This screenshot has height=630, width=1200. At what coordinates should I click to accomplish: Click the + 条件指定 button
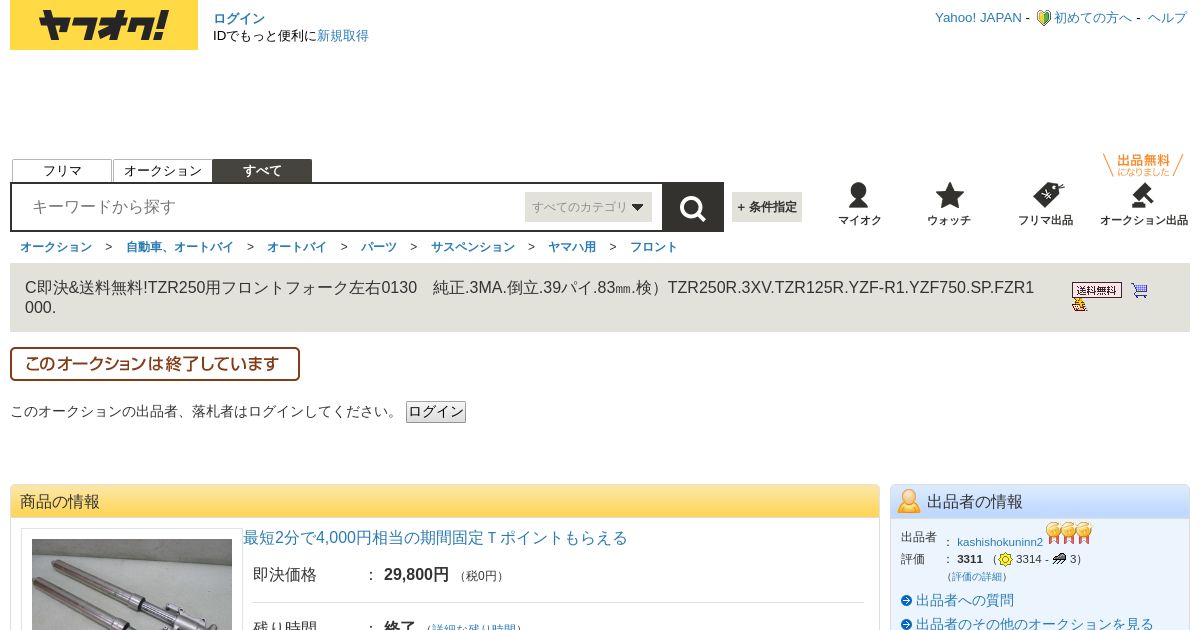(767, 207)
